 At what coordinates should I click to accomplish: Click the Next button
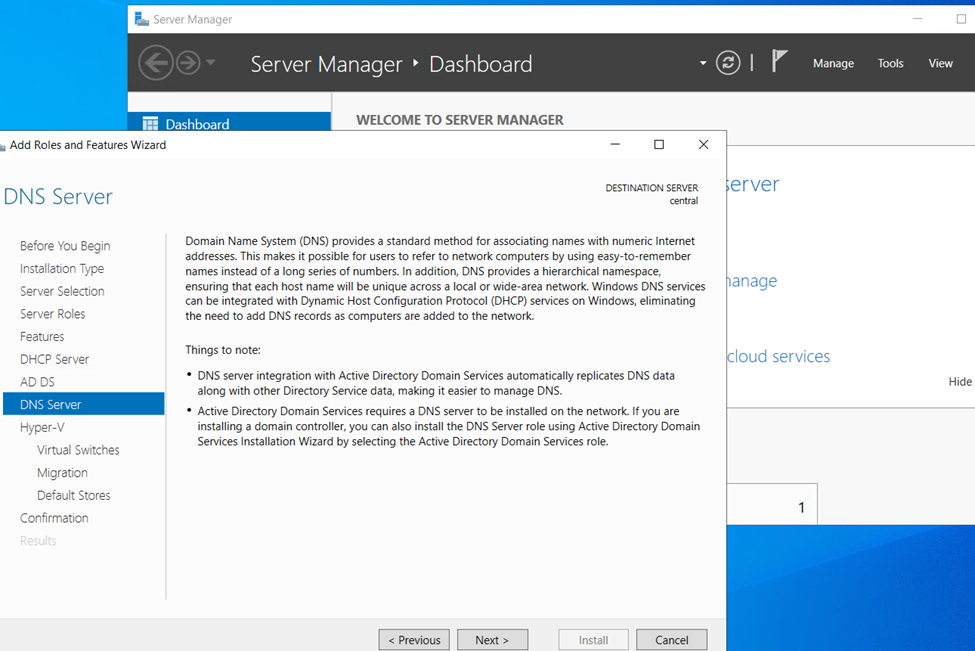click(492, 640)
